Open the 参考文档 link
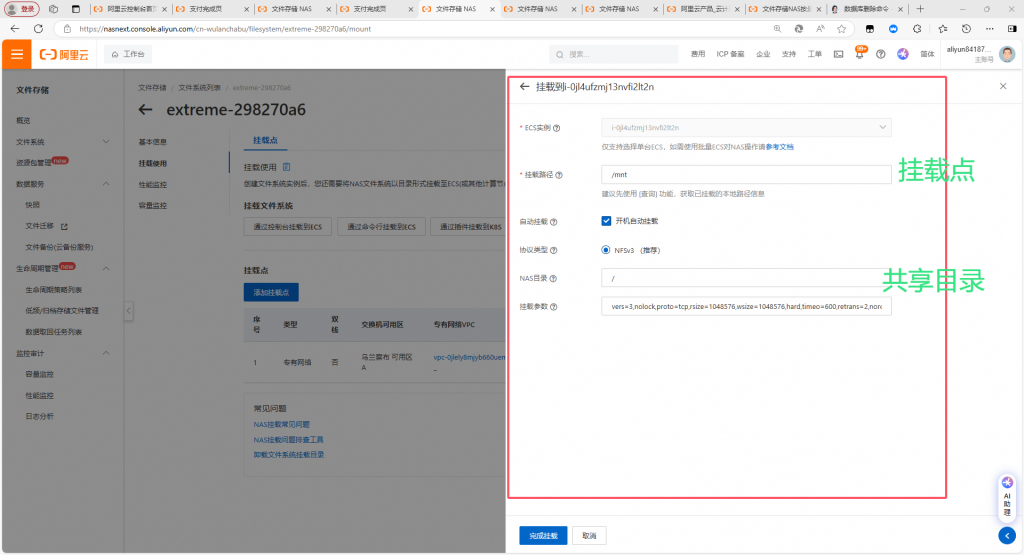 (x=779, y=147)
